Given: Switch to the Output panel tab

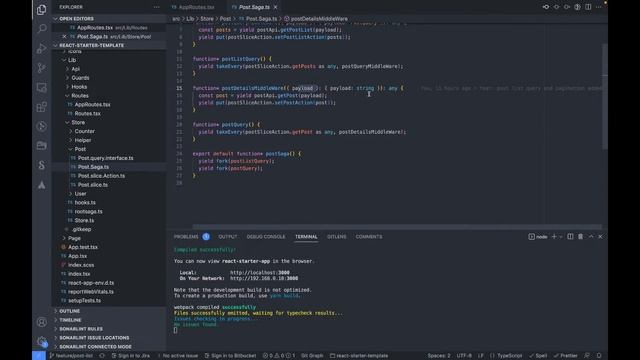Looking at the screenshot, I should 227,237.
